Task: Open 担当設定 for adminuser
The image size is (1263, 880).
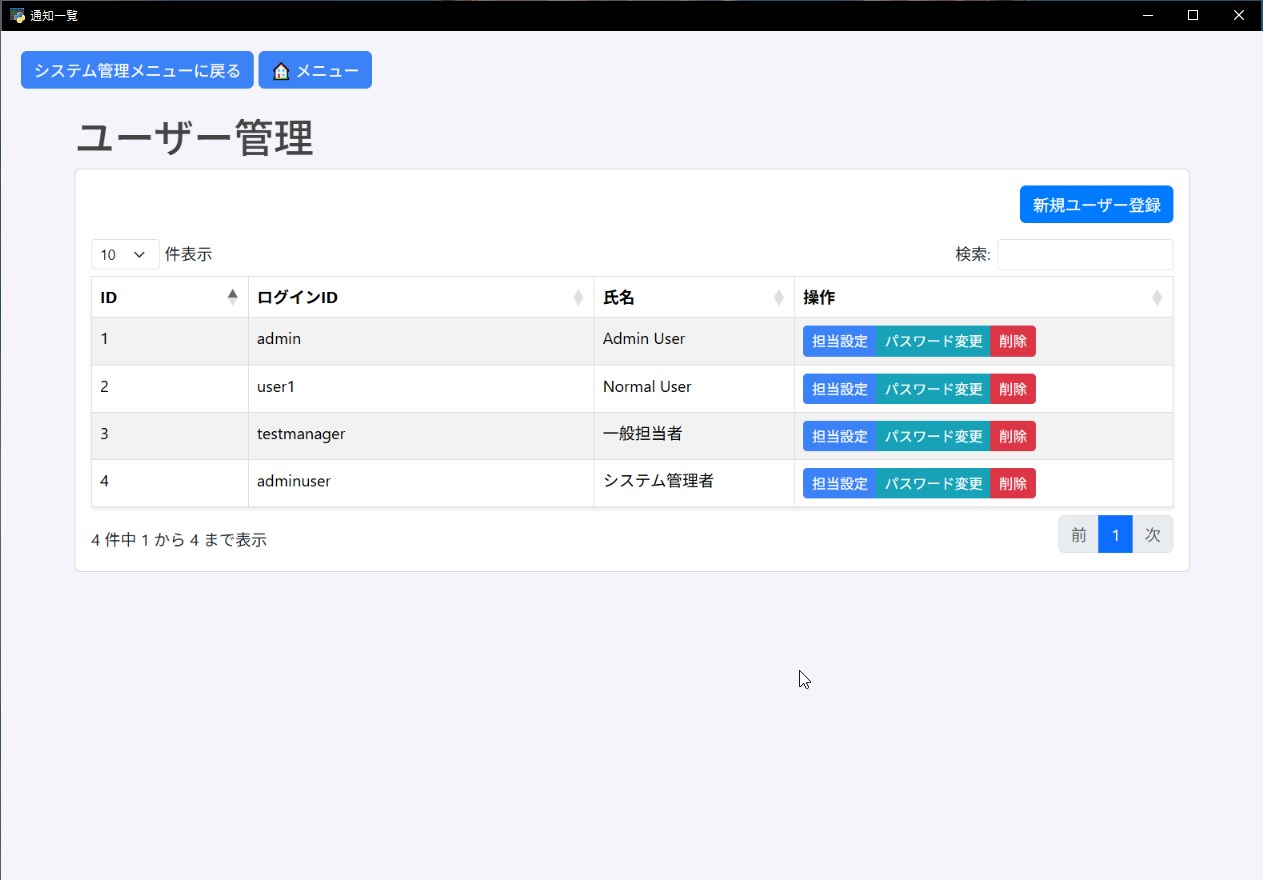Action: coord(838,483)
